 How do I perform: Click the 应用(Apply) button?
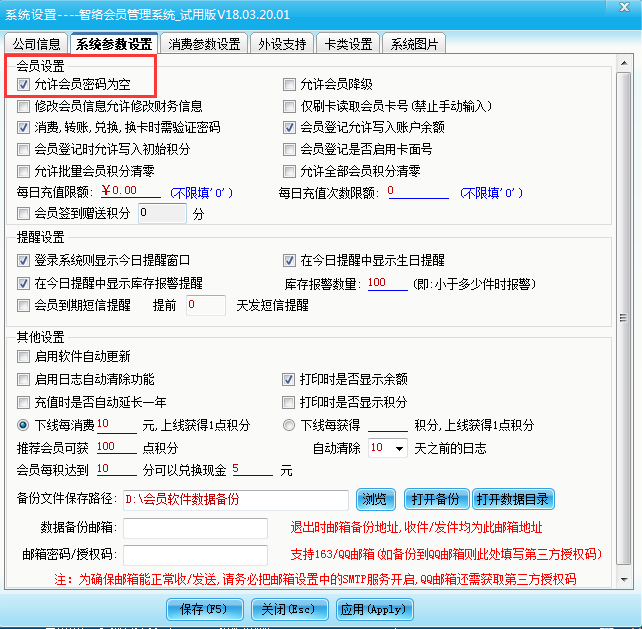pos(374,609)
